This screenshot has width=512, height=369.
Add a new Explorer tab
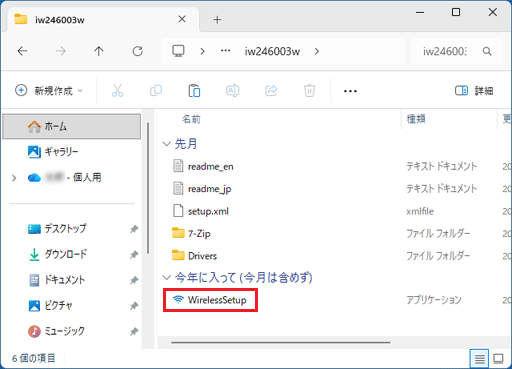(x=217, y=20)
